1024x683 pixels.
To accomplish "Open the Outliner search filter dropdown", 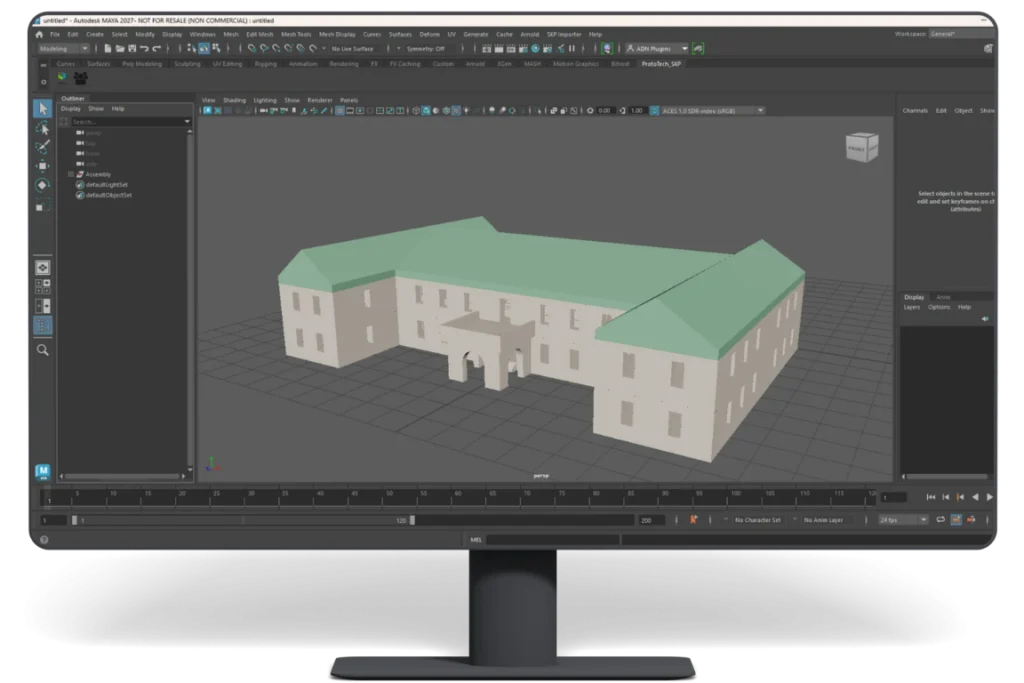I will (187, 121).
